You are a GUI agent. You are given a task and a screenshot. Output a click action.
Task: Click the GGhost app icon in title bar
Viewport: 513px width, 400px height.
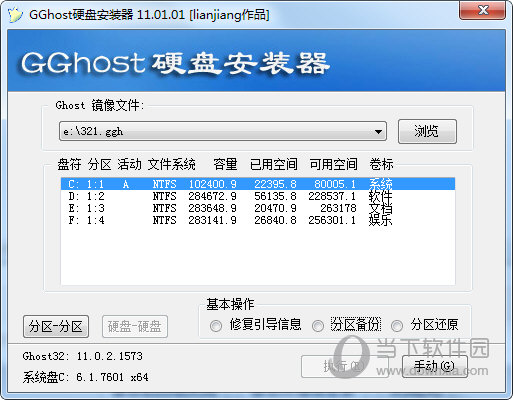(14, 15)
